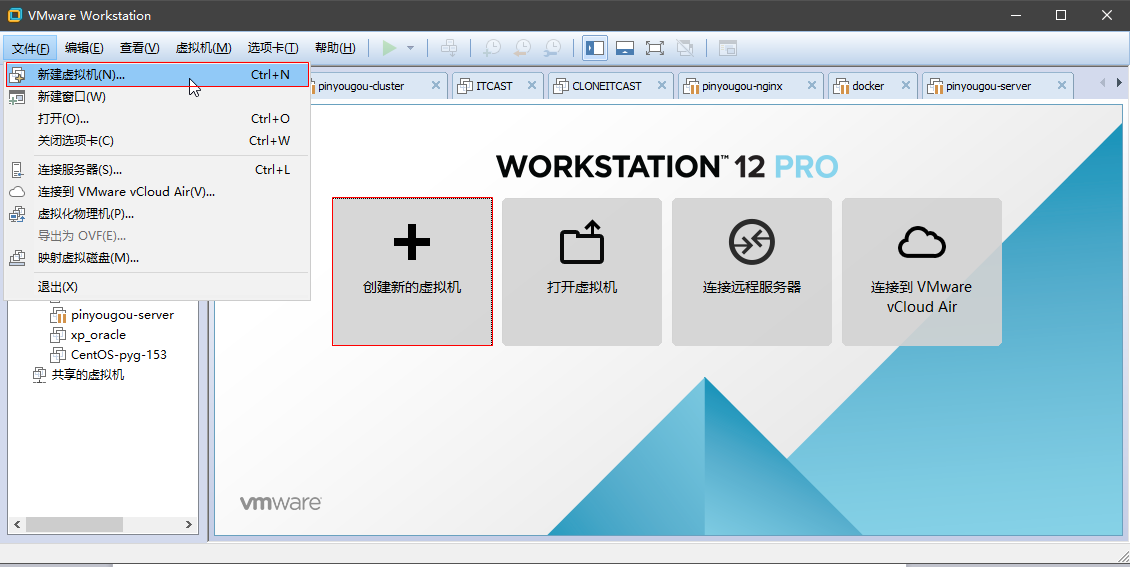
Task: Switch to the pinyougou-server tab
Action: click(997, 86)
